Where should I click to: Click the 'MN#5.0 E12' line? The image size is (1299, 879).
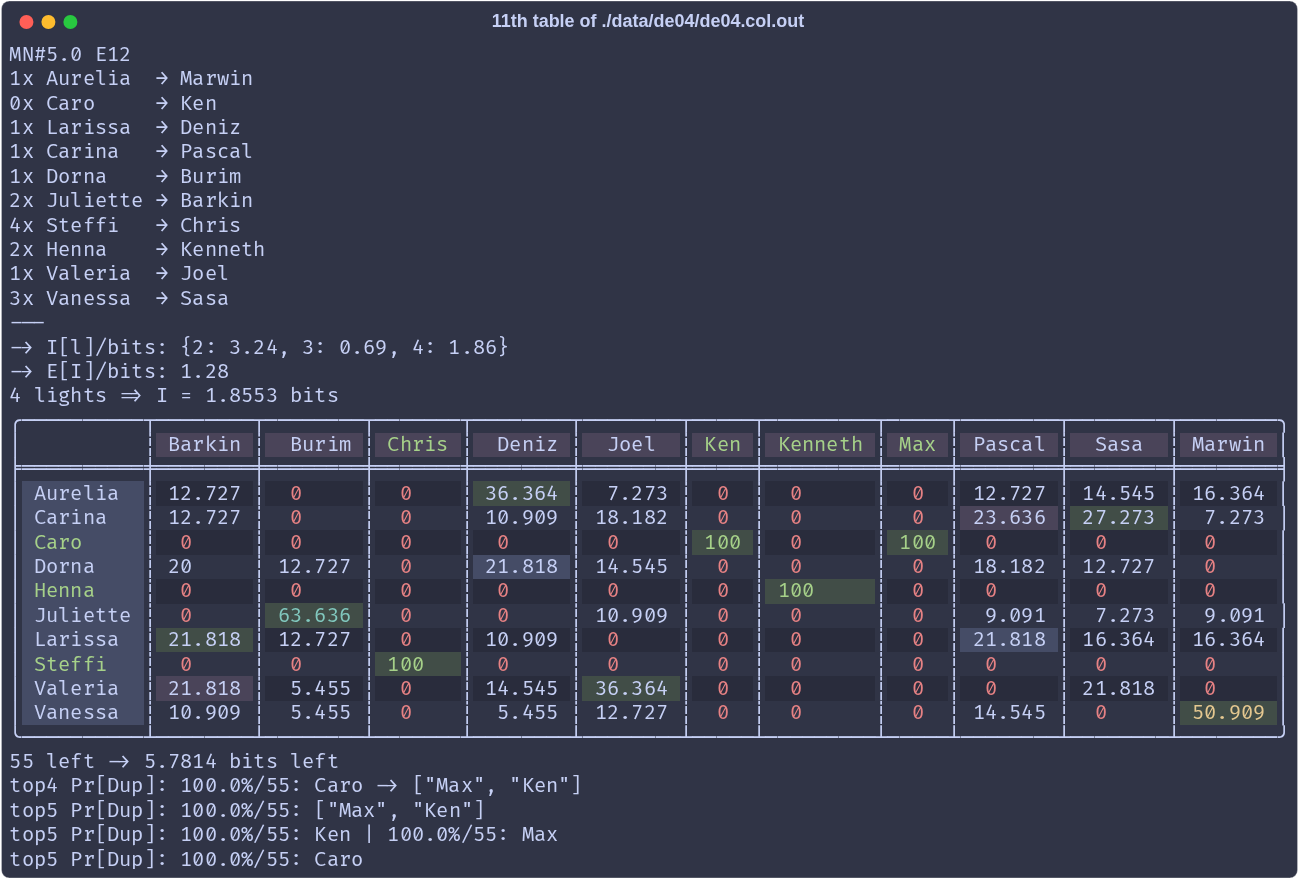pyautogui.click(x=70, y=54)
